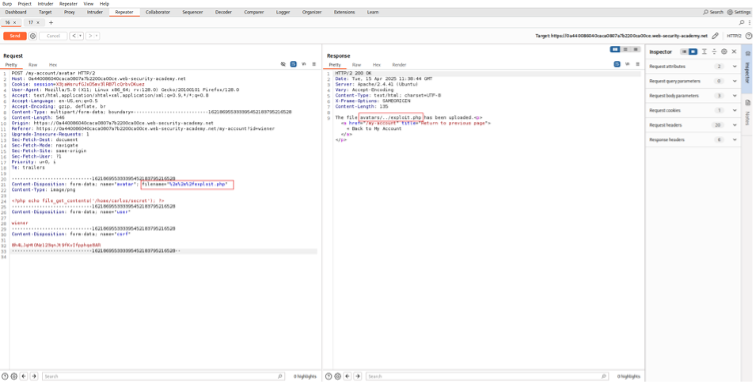Open response Hex view tab
The height and width of the screenshot is (383, 755).
pos(377,65)
